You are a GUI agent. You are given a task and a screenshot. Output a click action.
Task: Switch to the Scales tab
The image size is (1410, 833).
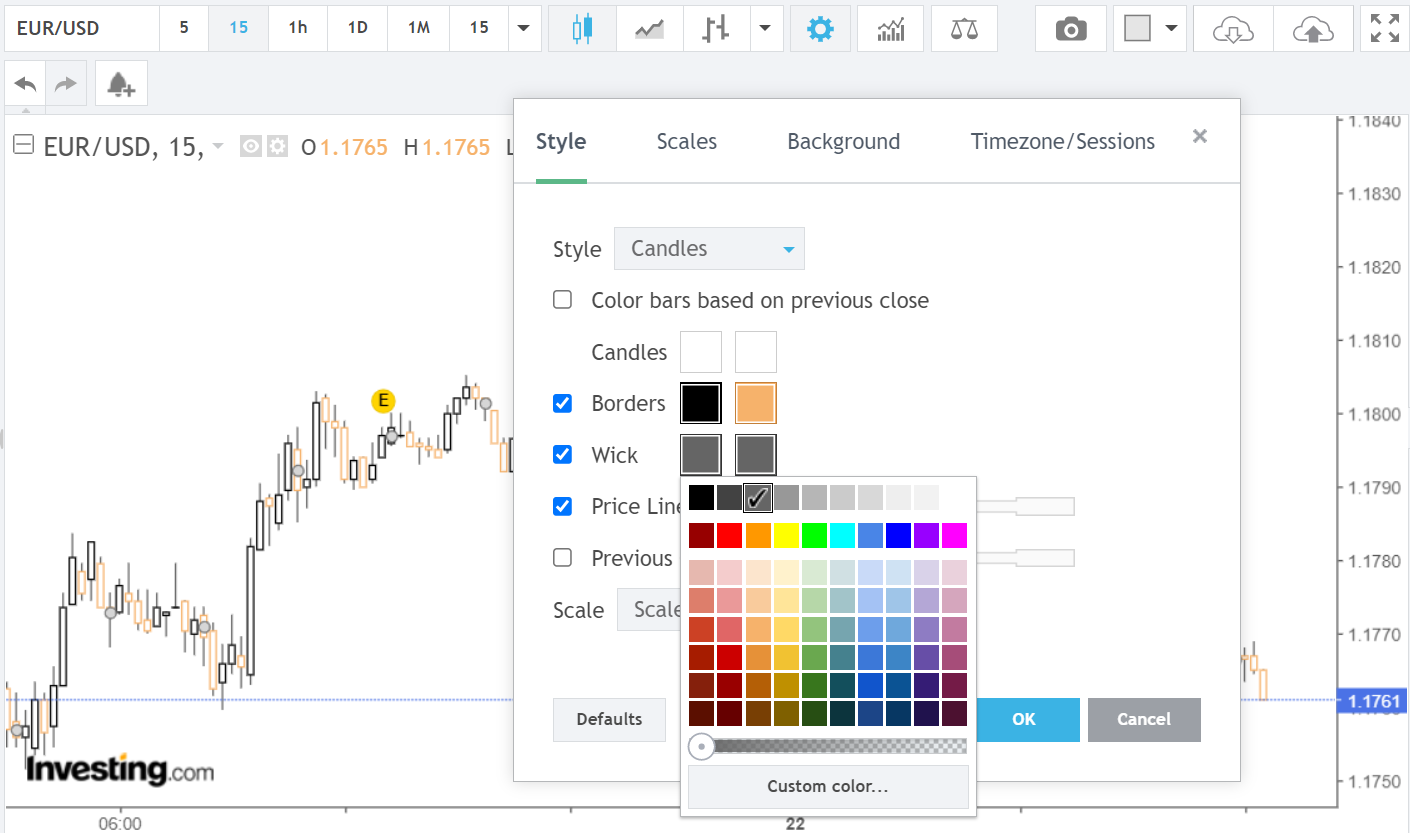(687, 142)
